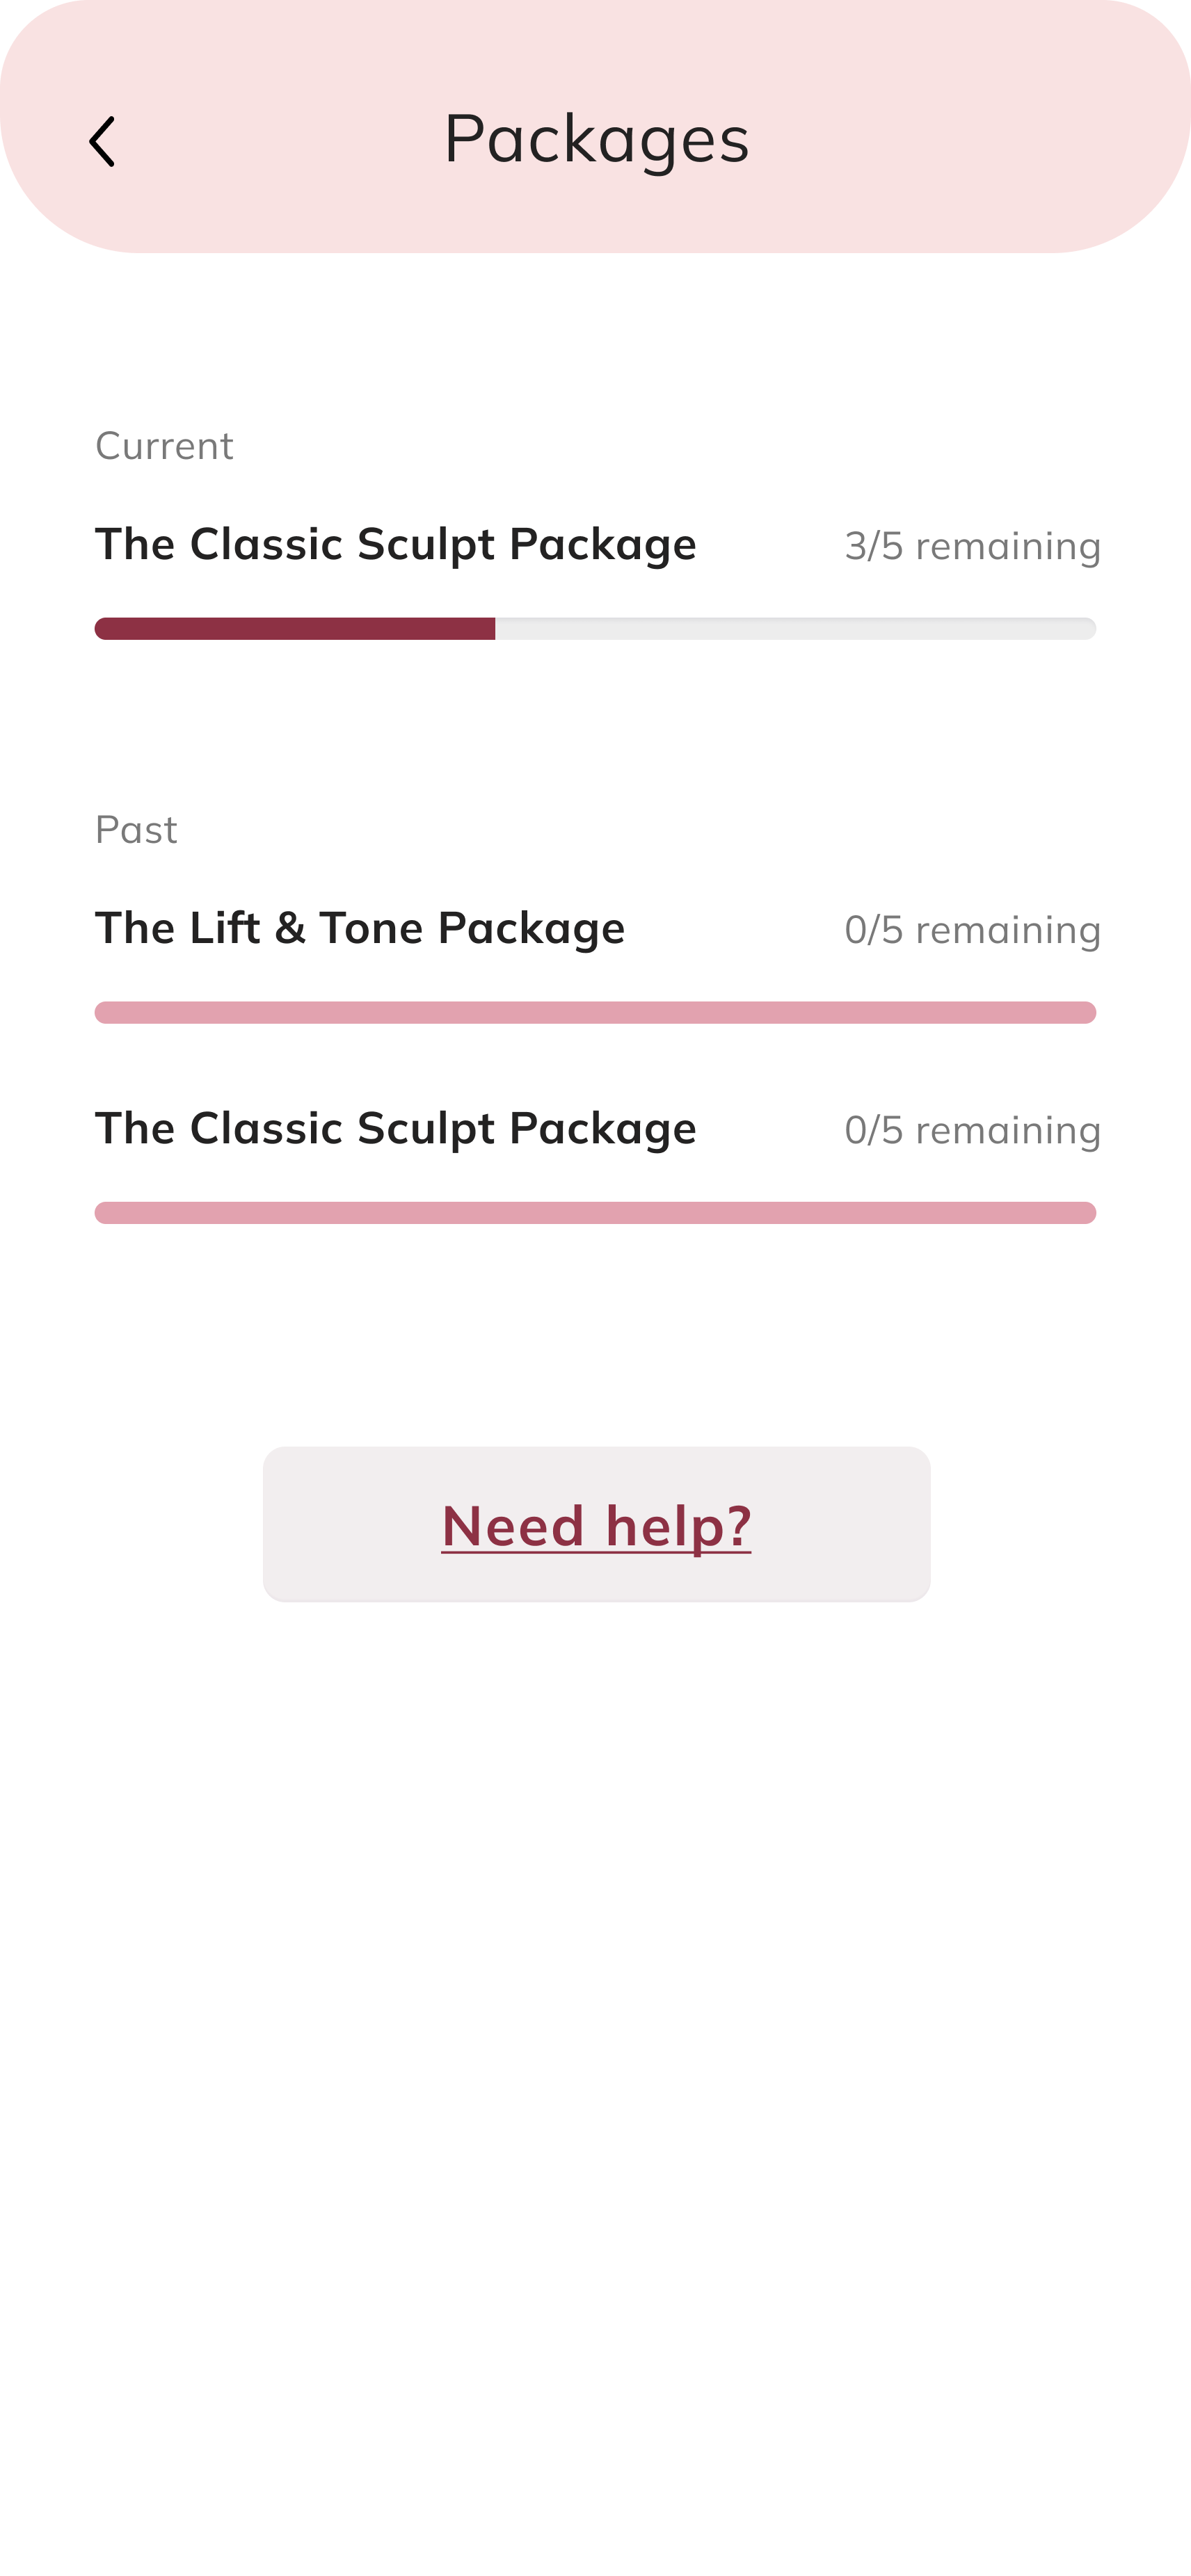The height and width of the screenshot is (2576, 1191).
Task: Click the Lift & Tone pink progress bar
Action: coord(595,1013)
